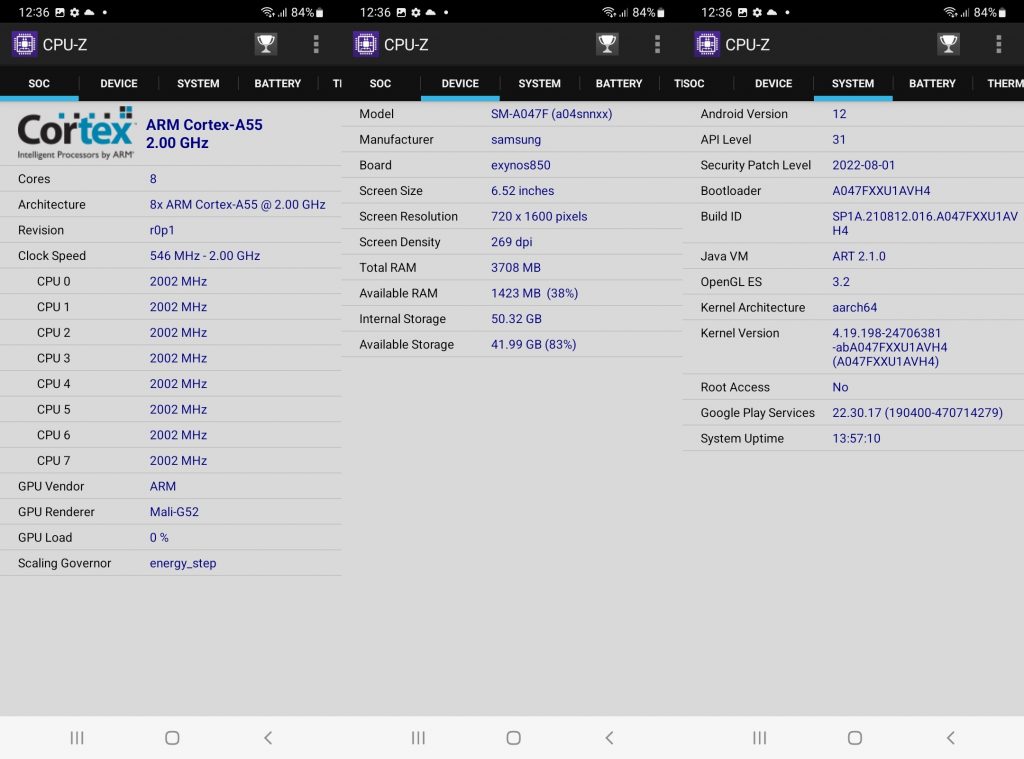Viewport: 1024px width, 759px height.
Task: Tap the Java VM value 'ART 2.1.0'
Action: 859,256
